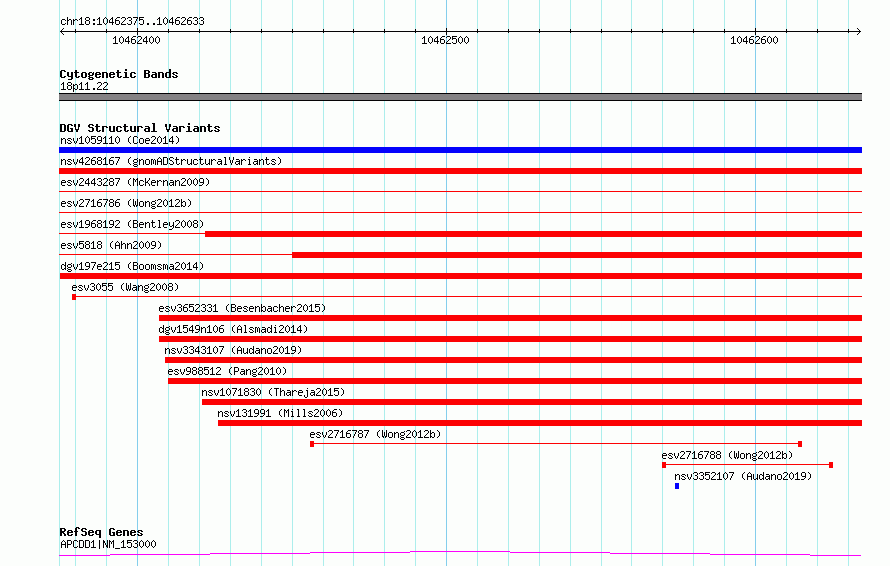Click the magenta APCDD1 gene line
The height and width of the screenshot is (566, 890).
point(460,553)
